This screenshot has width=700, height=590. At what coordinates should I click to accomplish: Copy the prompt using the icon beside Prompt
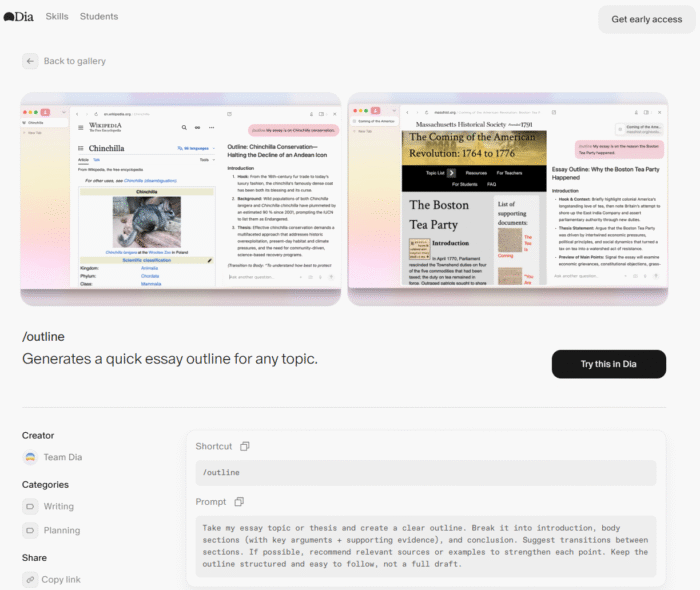click(x=239, y=501)
